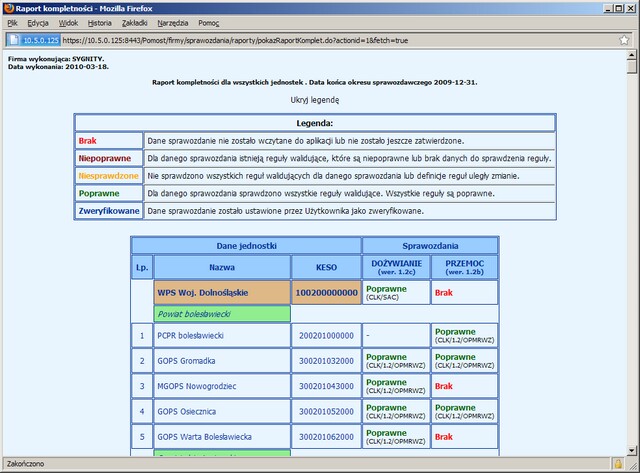
Task: Click the Firefox icon in the title bar
Action: click(9, 7)
